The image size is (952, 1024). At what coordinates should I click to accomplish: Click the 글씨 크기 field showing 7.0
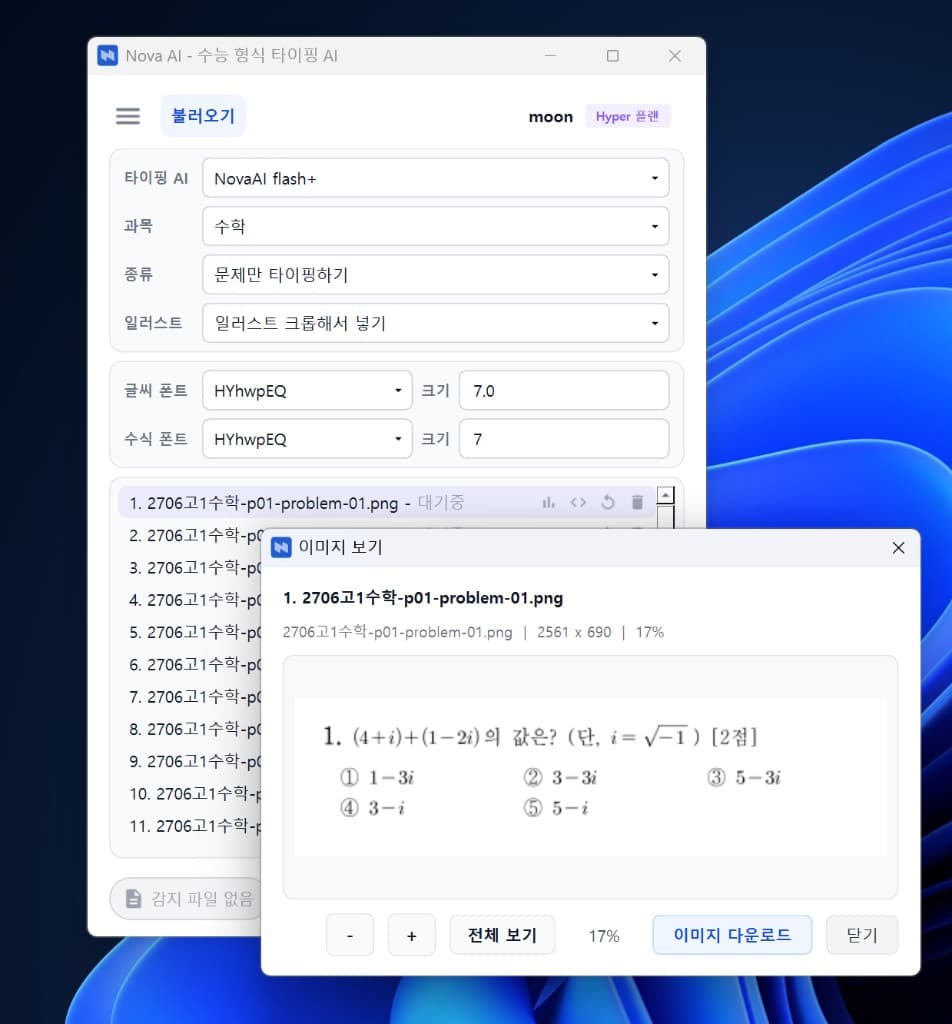point(564,391)
